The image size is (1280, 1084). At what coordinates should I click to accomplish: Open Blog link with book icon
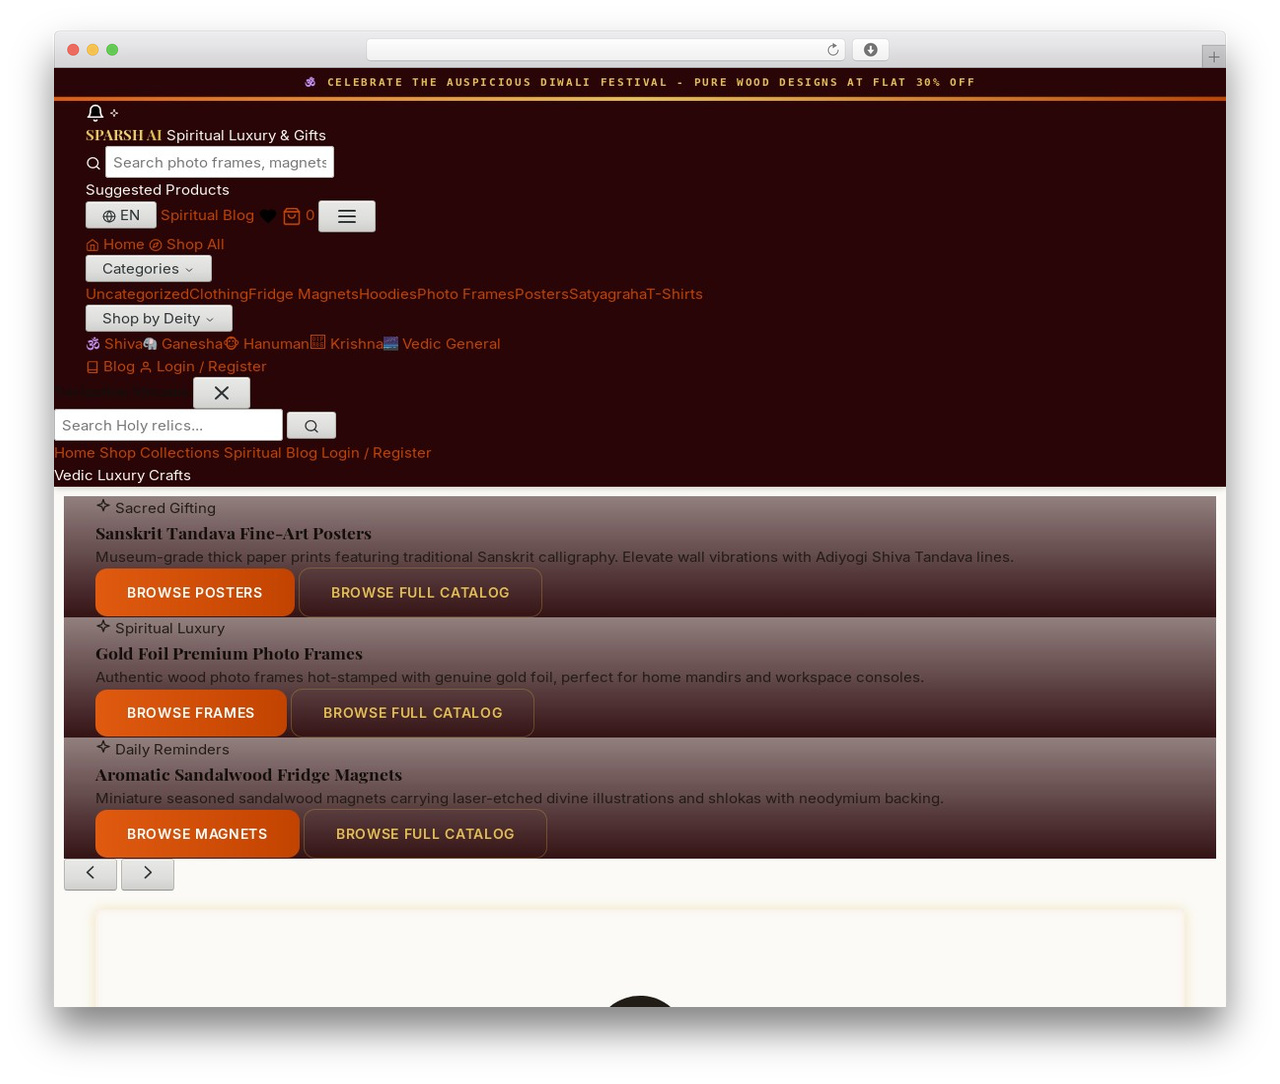tap(110, 367)
